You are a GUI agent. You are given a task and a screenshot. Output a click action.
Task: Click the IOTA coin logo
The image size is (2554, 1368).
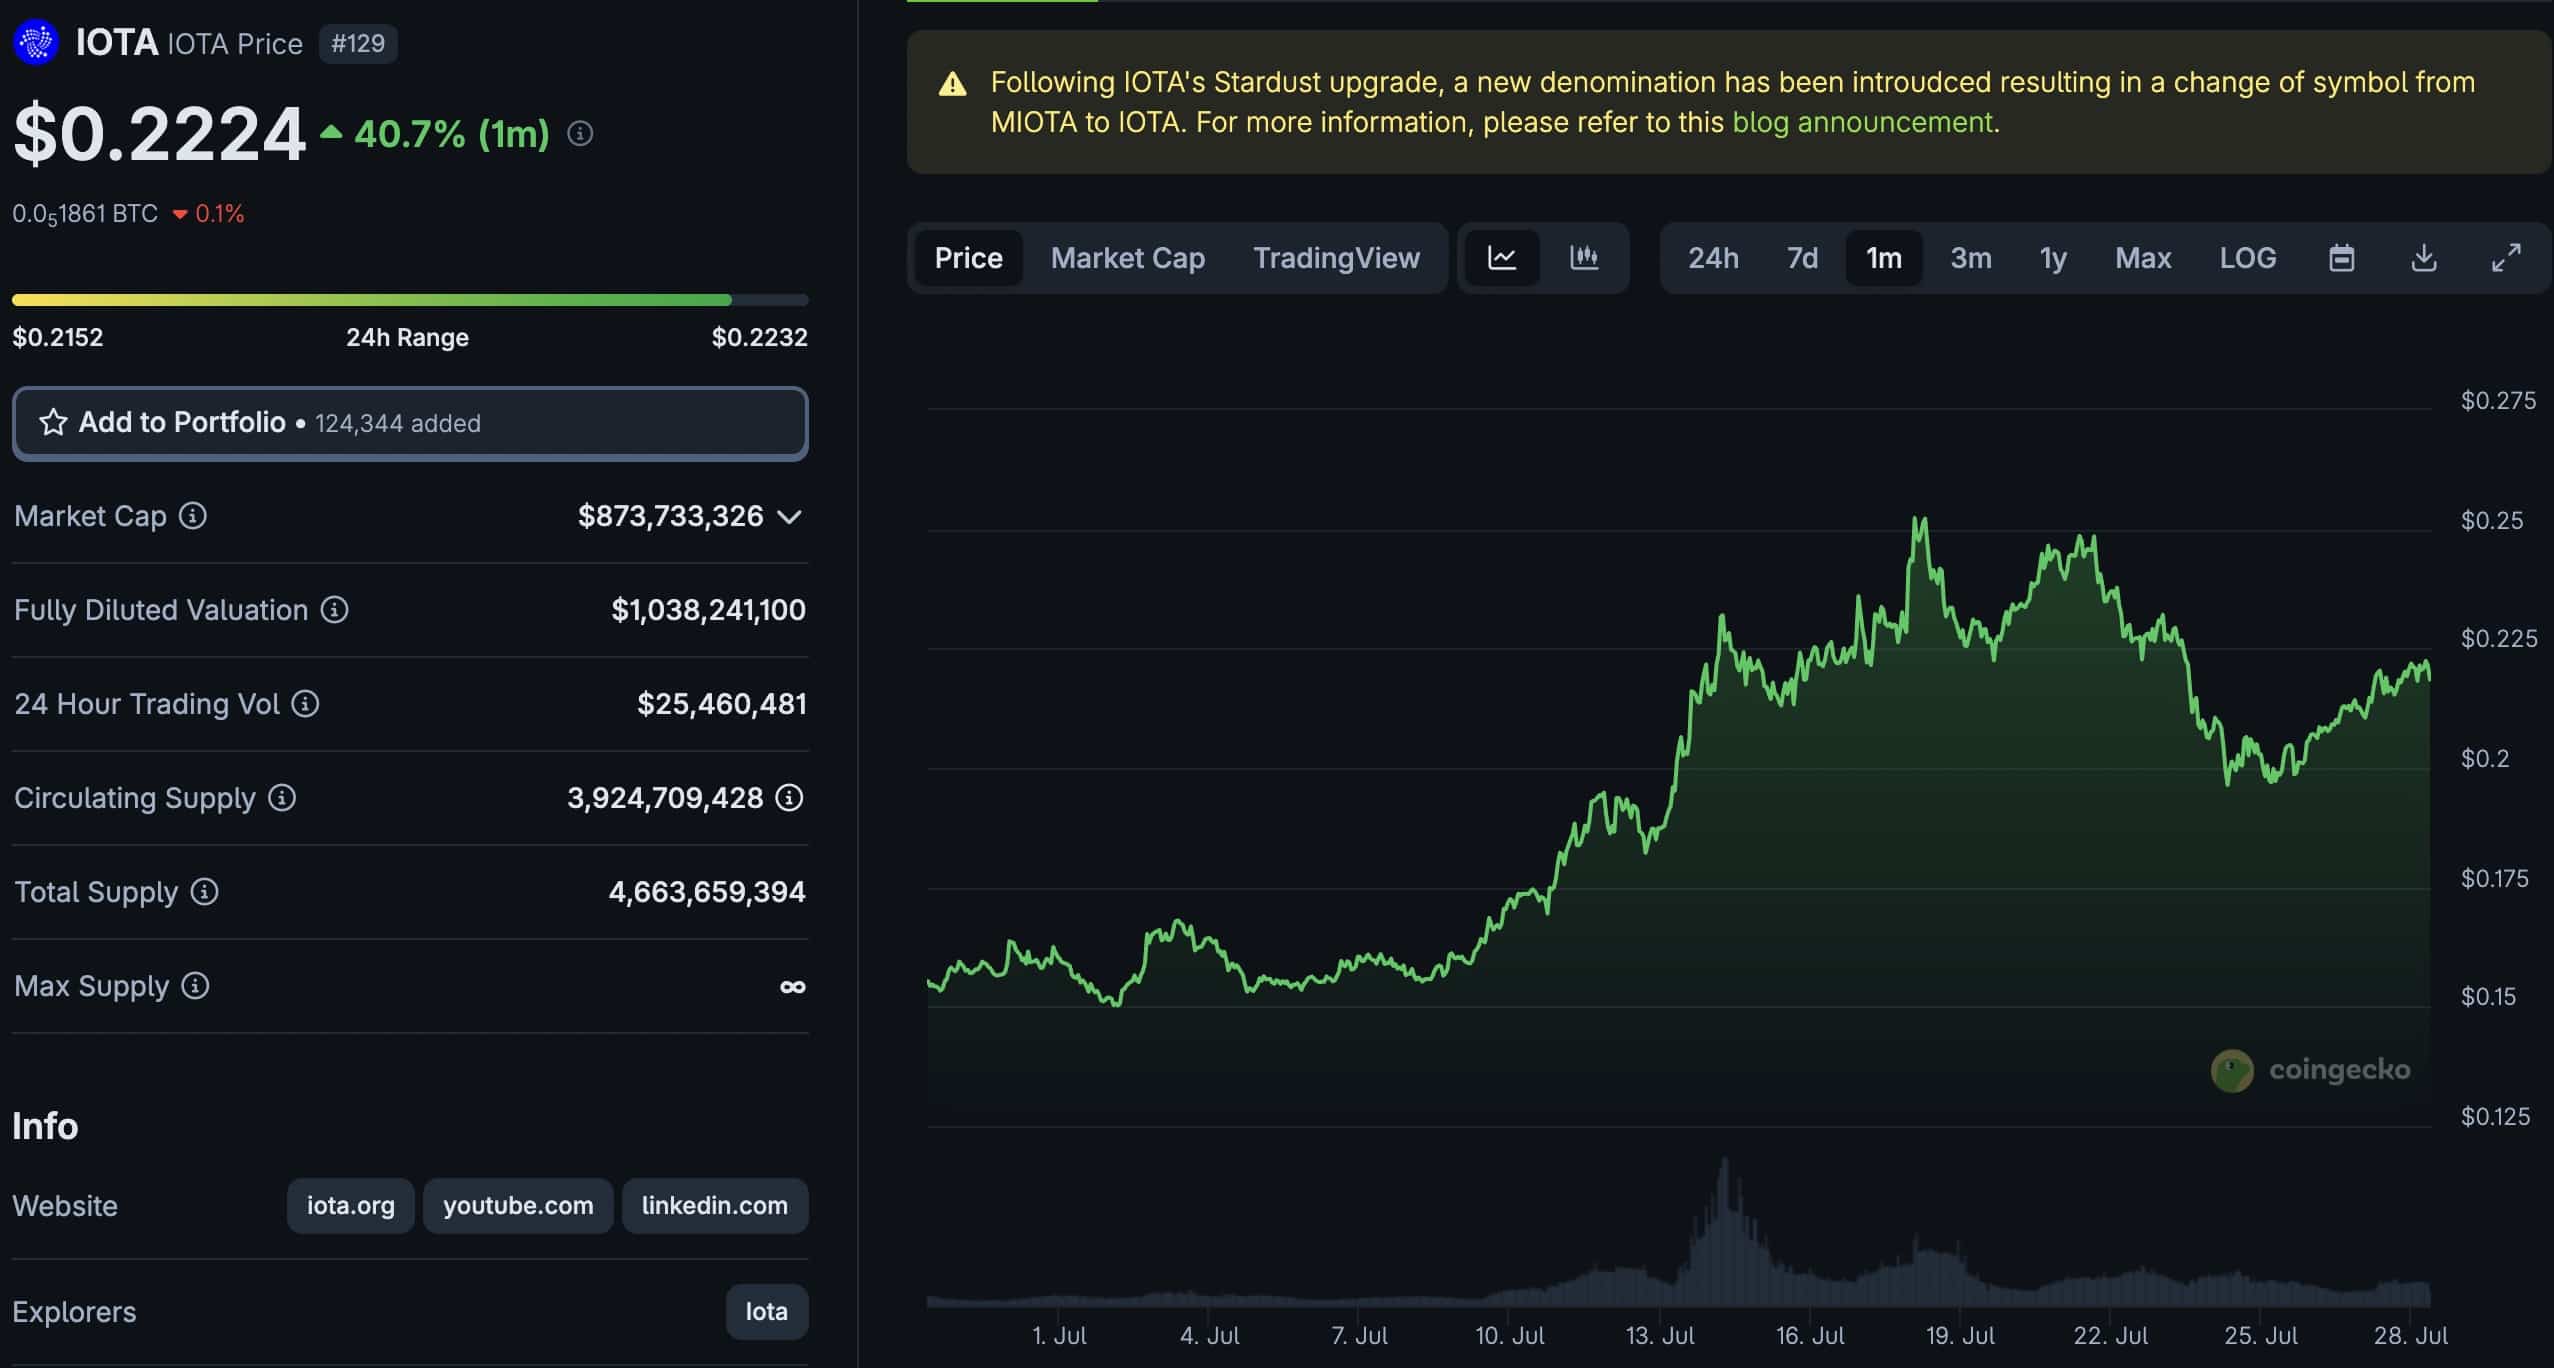[x=37, y=42]
